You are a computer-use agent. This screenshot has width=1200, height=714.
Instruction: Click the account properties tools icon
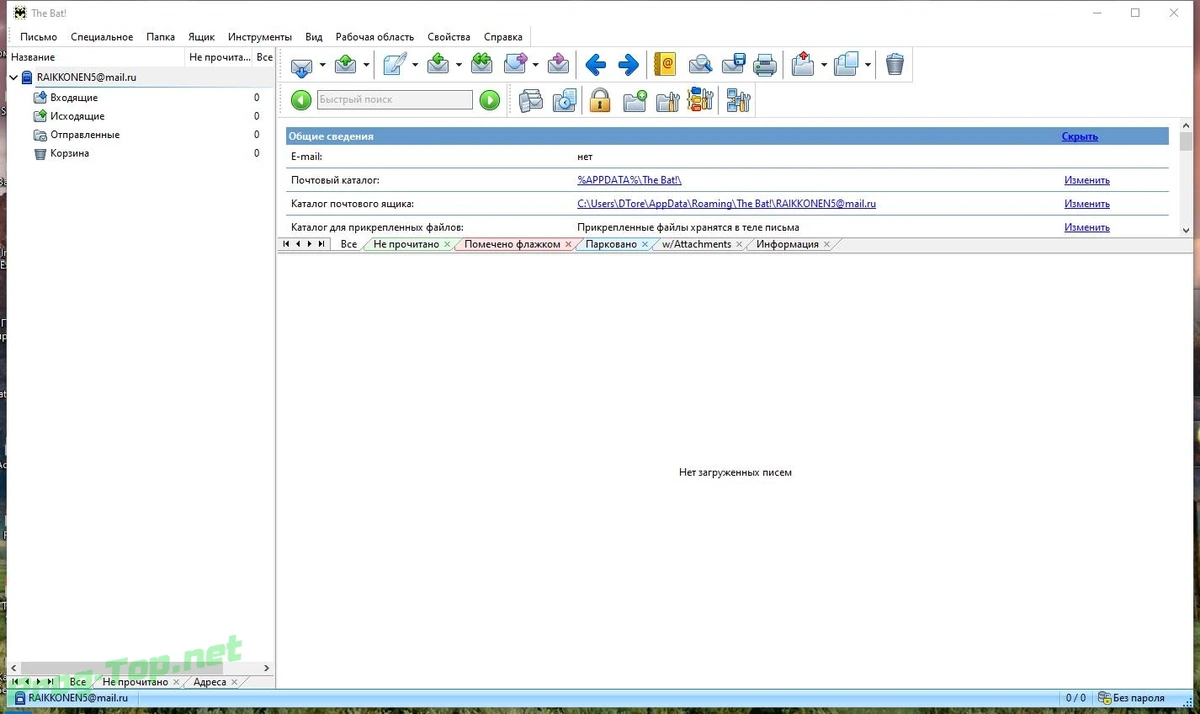click(x=739, y=100)
